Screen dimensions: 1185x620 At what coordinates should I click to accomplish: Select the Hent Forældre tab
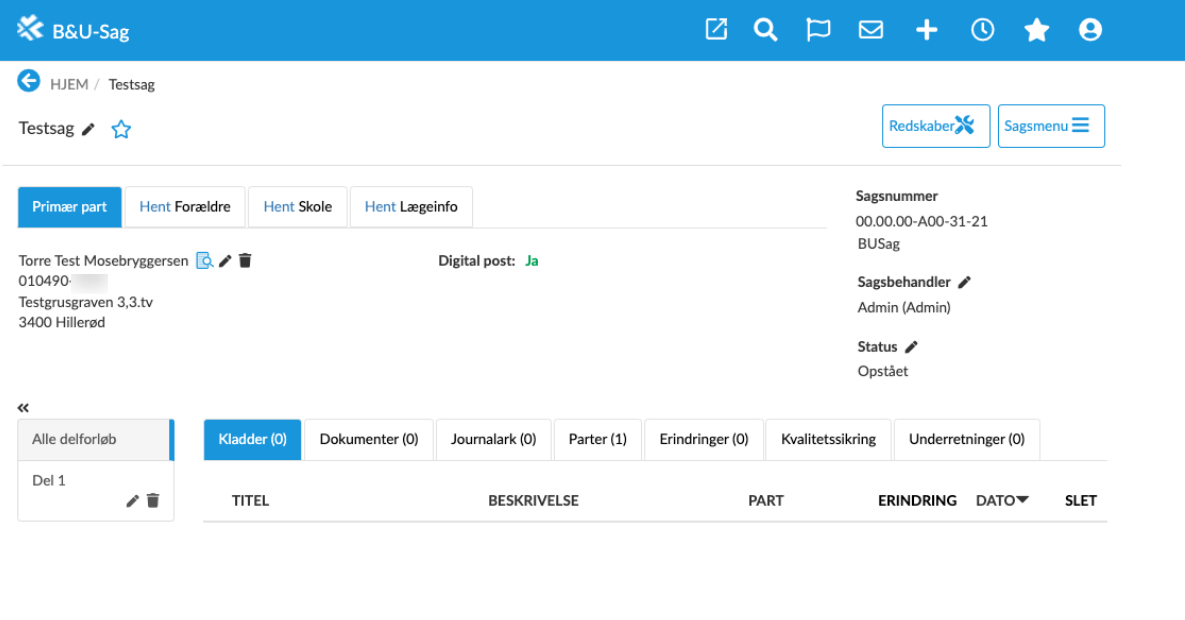(x=185, y=207)
